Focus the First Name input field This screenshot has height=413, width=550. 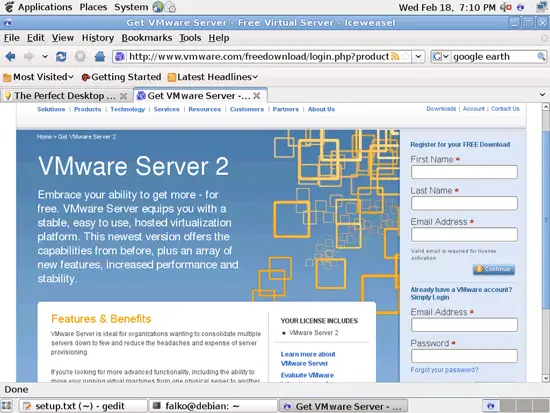click(x=464, y=172)
